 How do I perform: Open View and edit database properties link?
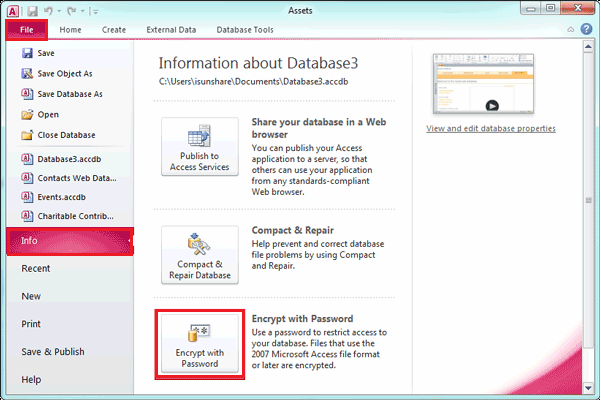pos(491,128)
